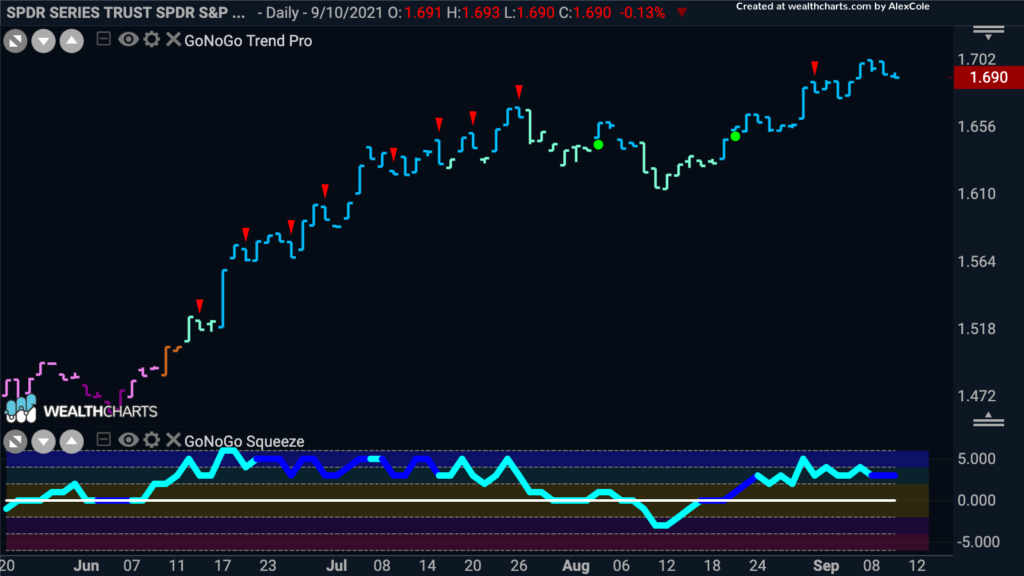The image size is (1024, 576).
Task: Click the red down arrow beside -0.13%
Action: [x=682, y=12]
